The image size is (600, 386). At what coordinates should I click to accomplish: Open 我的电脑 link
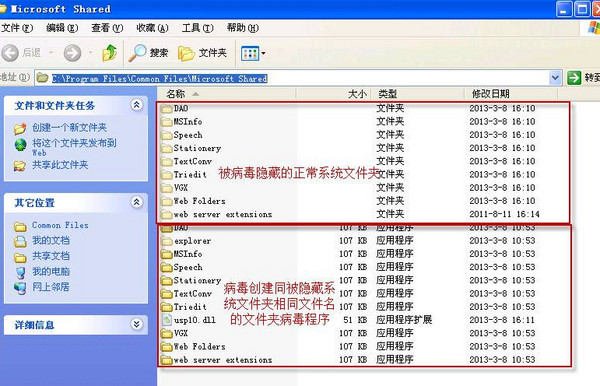tap(51, 271)
